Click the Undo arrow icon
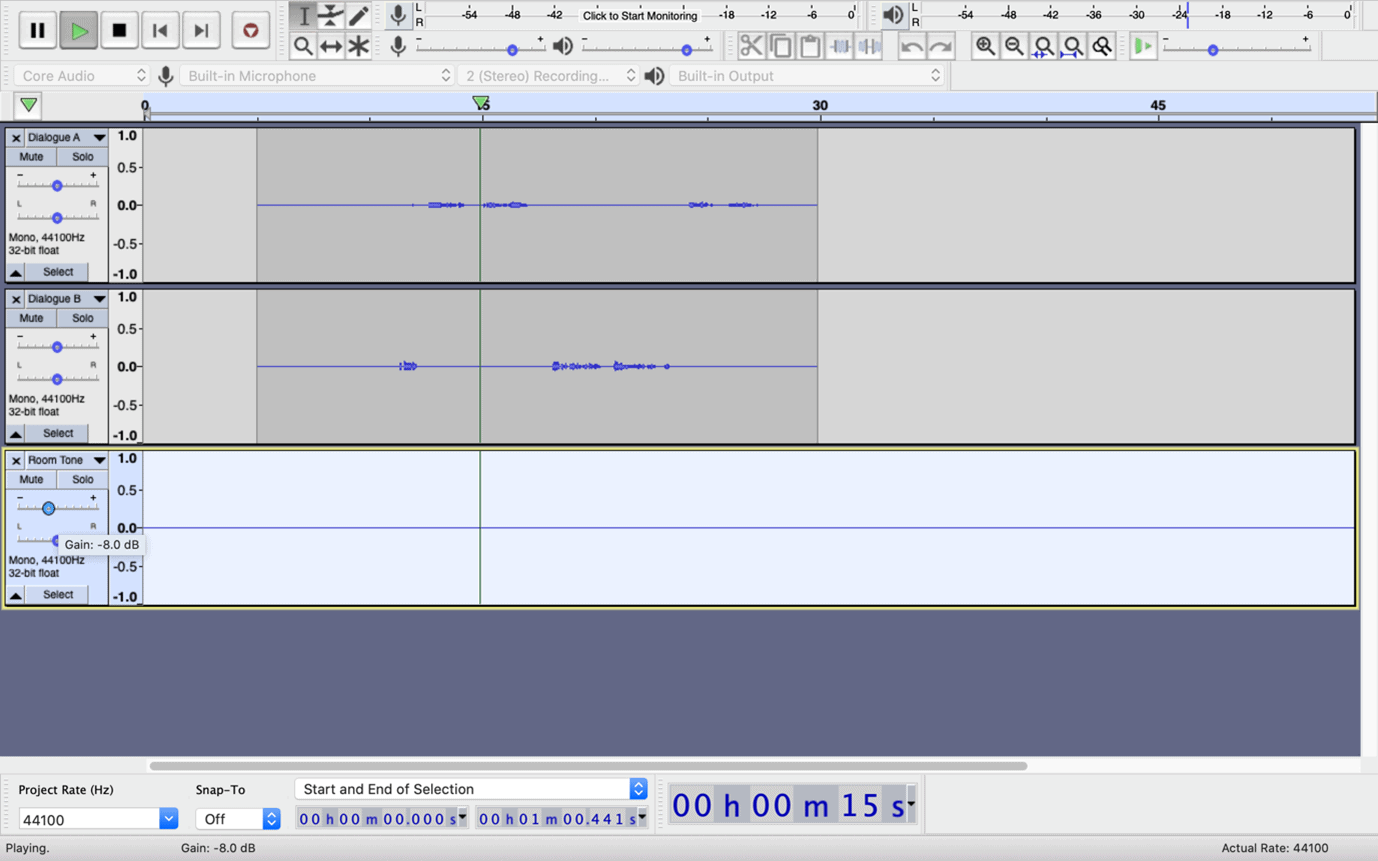1378x861 pixels. point(911,46)
